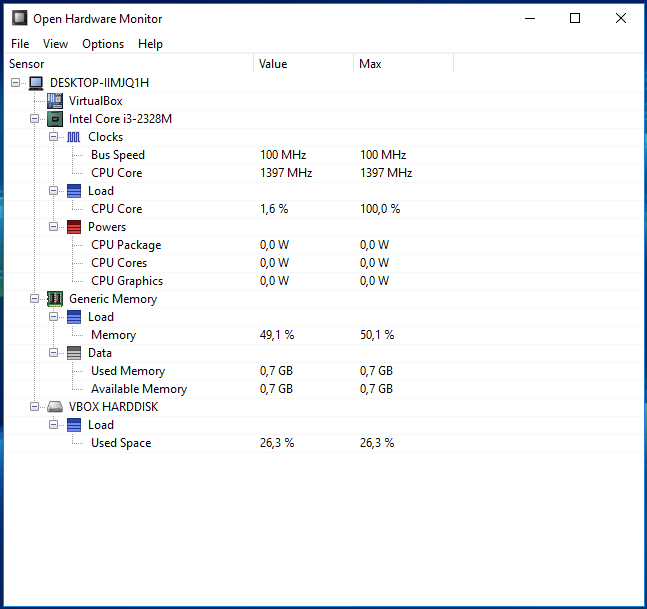Screen dimensions: 647x609
Task: Click the Generic Memory RAM icon
Action: click(x=55, y=299)
